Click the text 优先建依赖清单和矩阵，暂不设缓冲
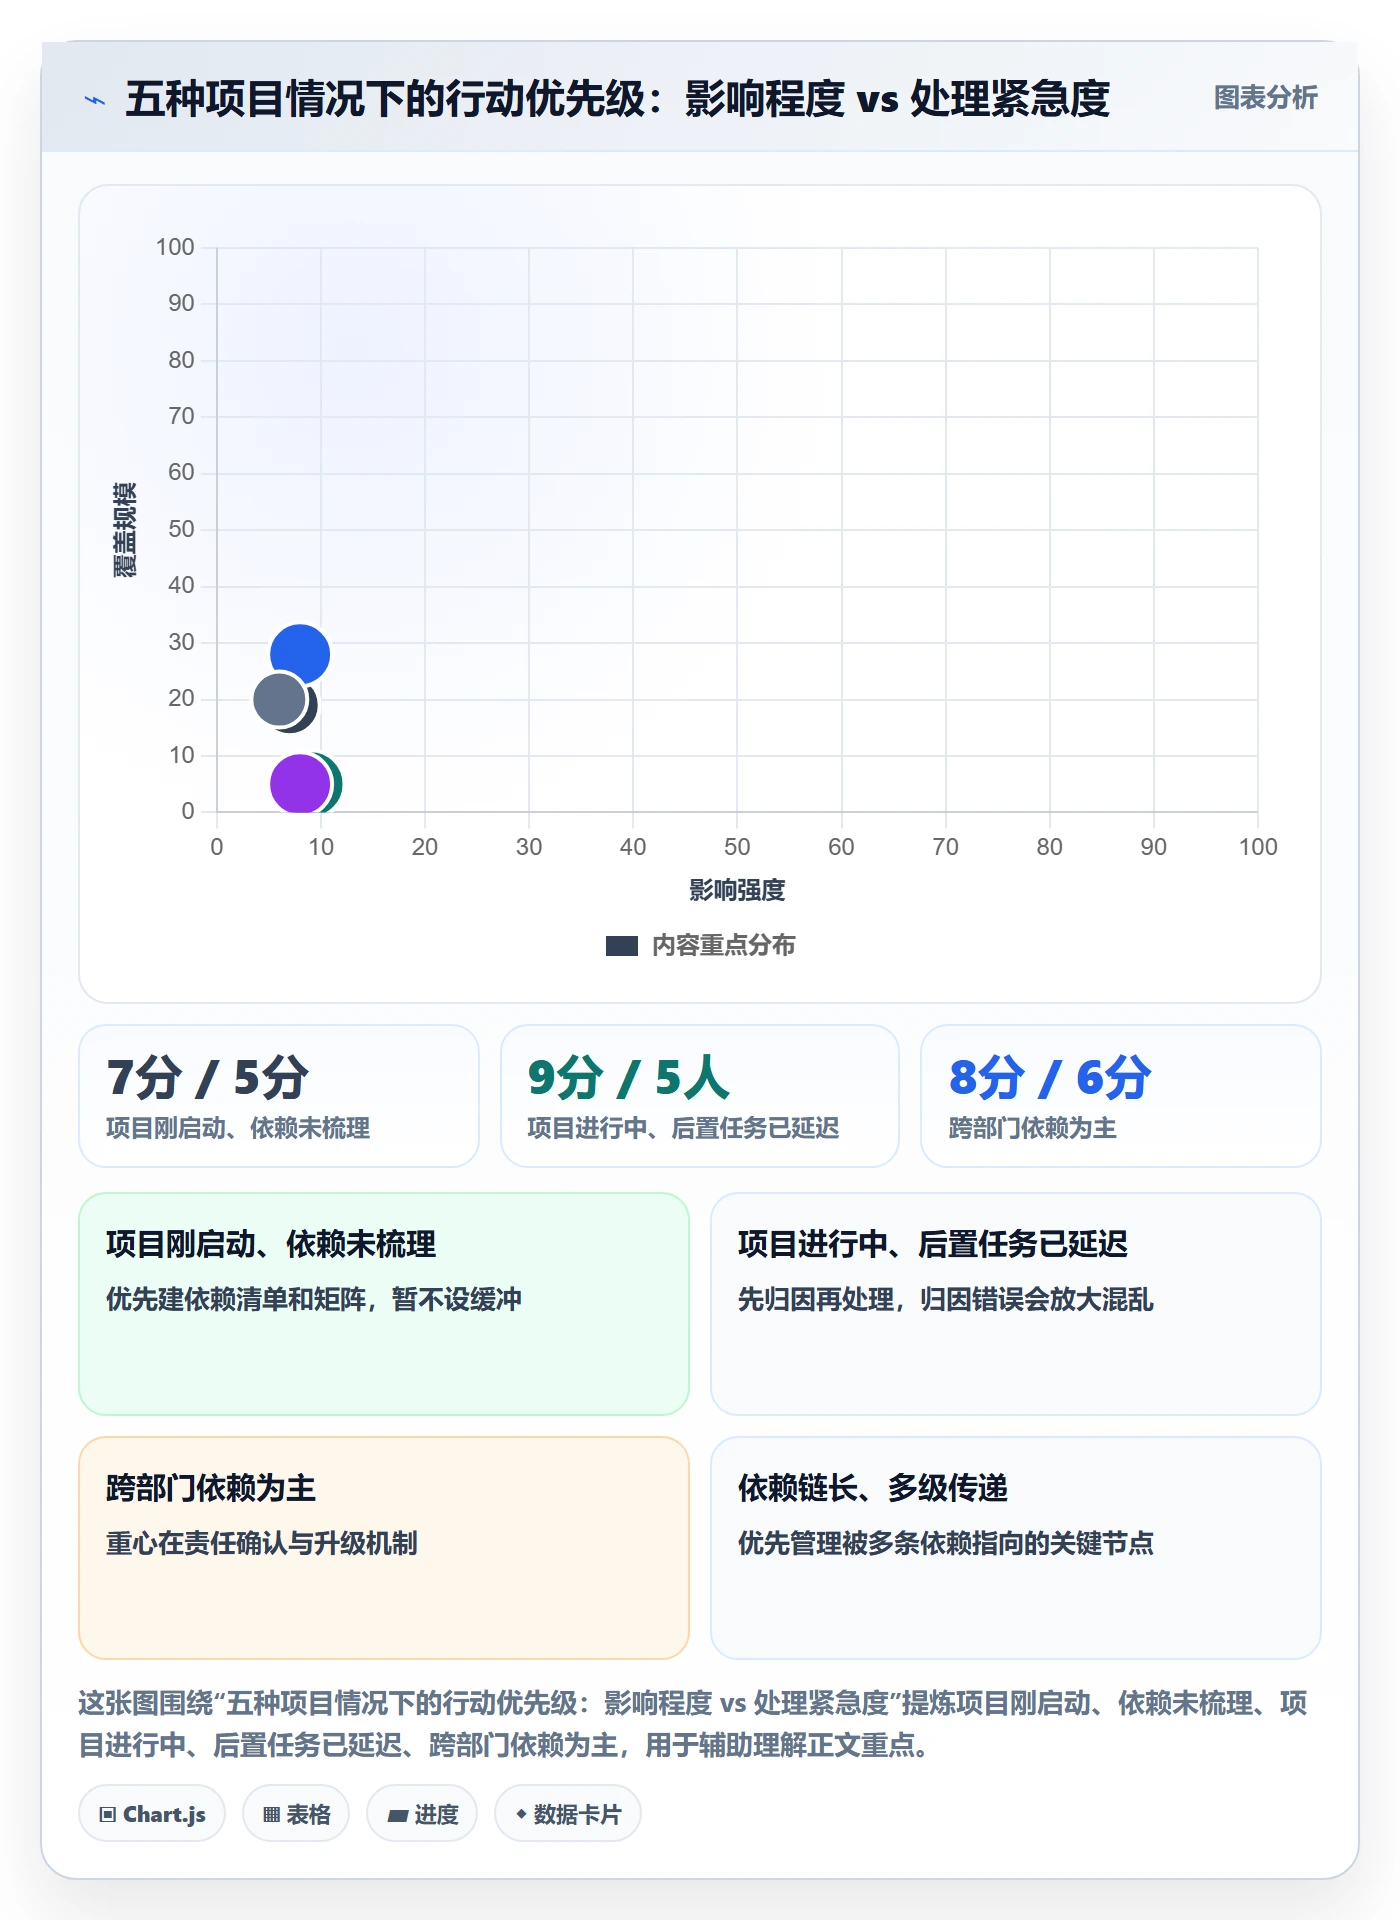Image resolution: width=1400 pixels, height=1920 pixels. pos(314,1299)
